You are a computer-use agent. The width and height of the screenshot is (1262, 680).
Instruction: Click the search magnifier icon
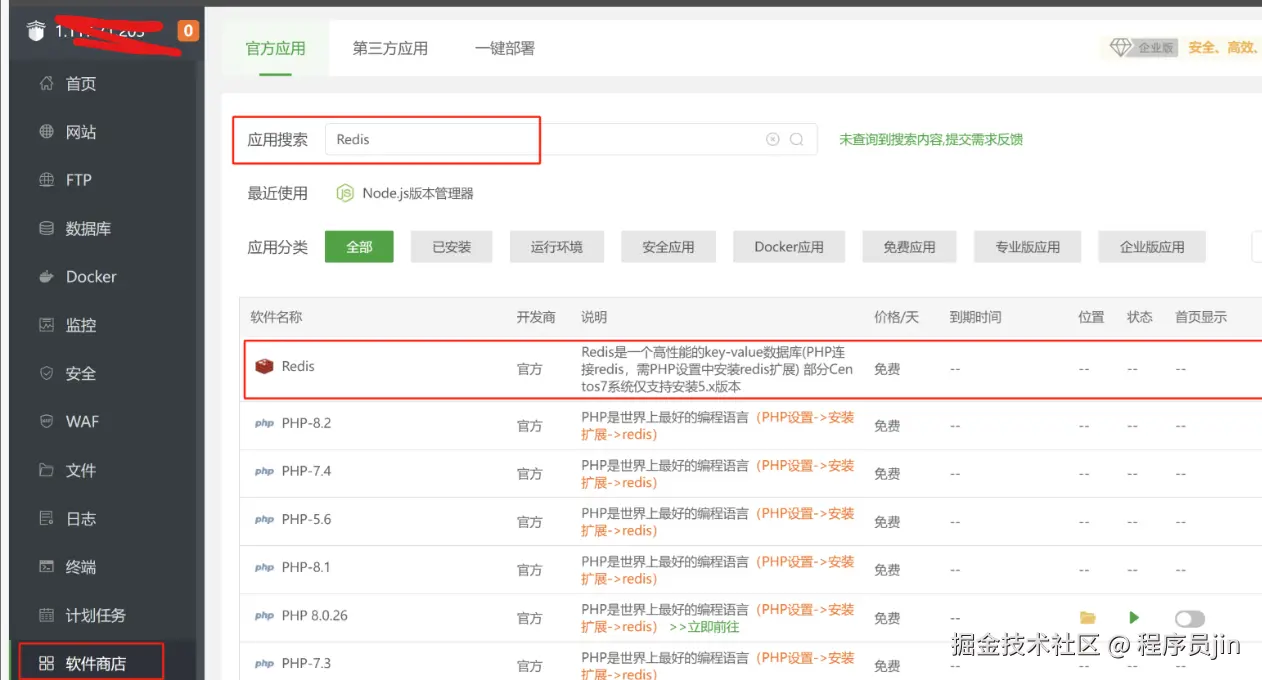pyautogui.click(x=796, y=140)
